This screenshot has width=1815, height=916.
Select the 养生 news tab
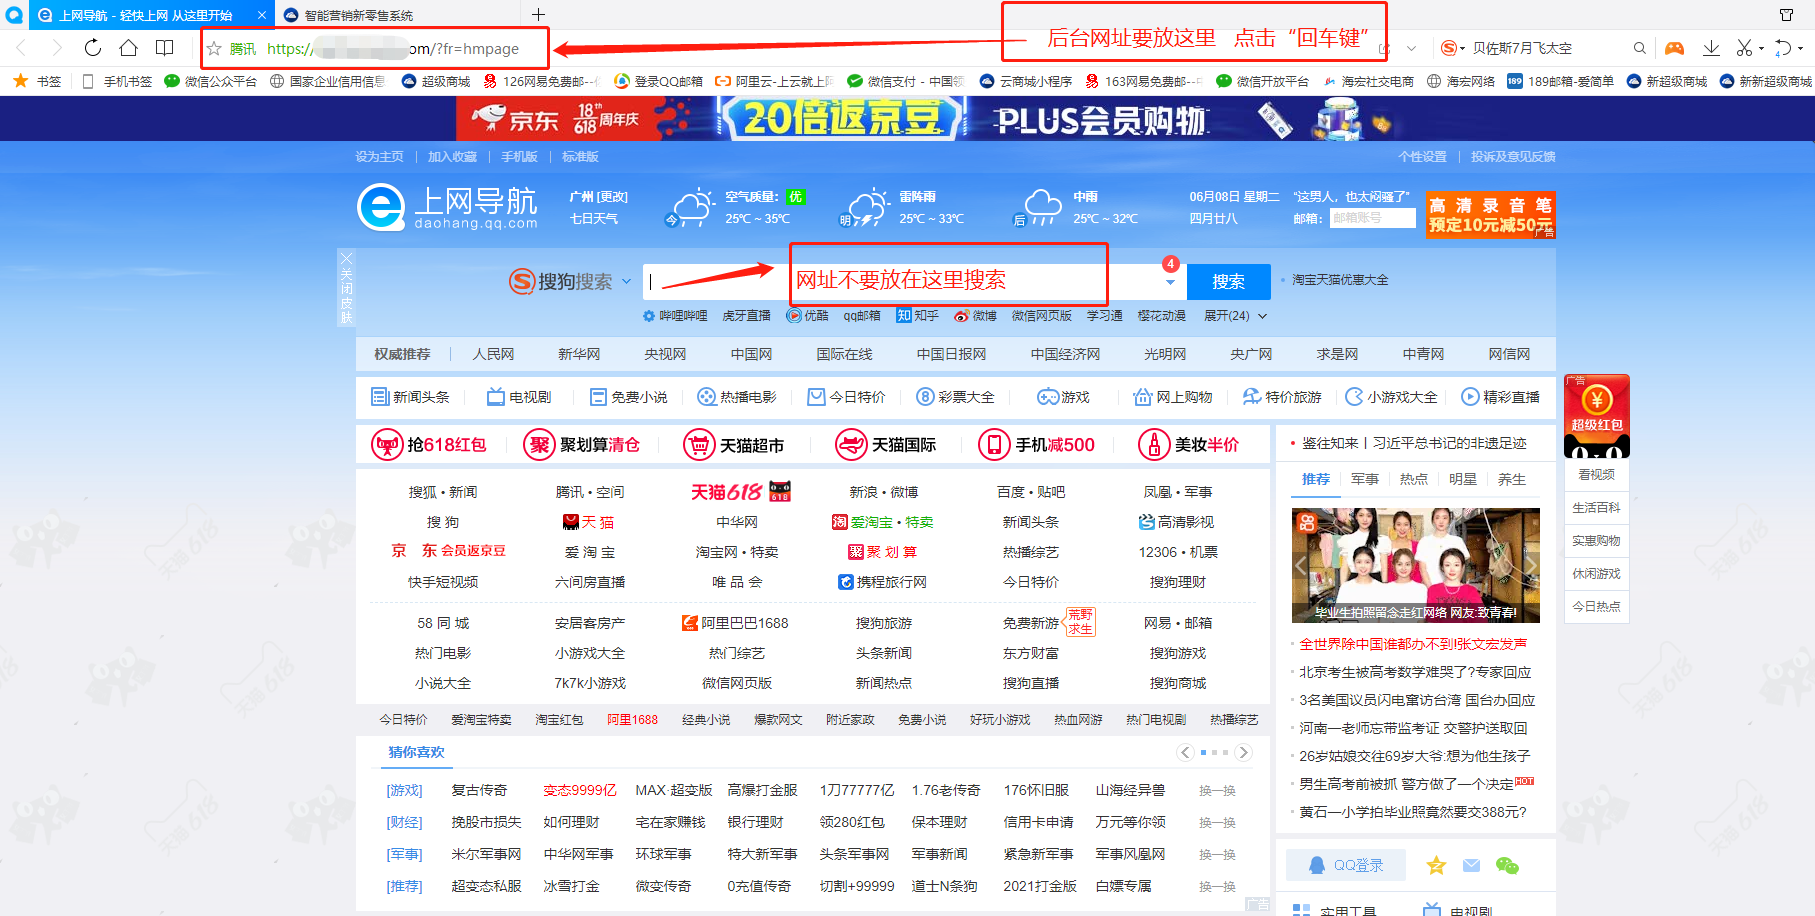click(x=1512, y=479)
